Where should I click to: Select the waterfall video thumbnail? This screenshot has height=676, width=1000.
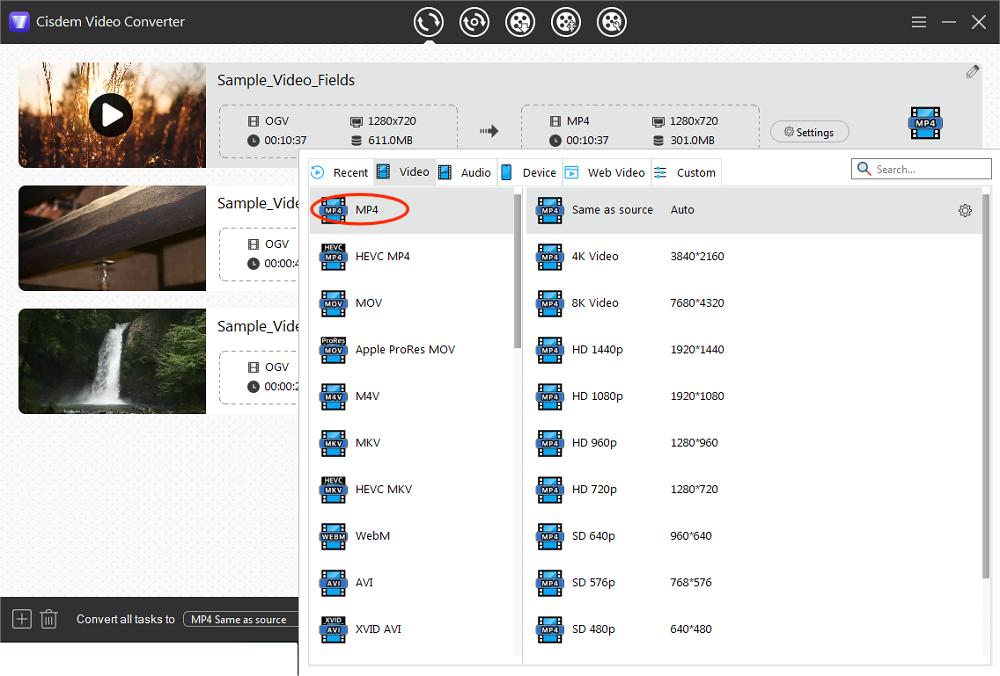[x=112, y=361]
